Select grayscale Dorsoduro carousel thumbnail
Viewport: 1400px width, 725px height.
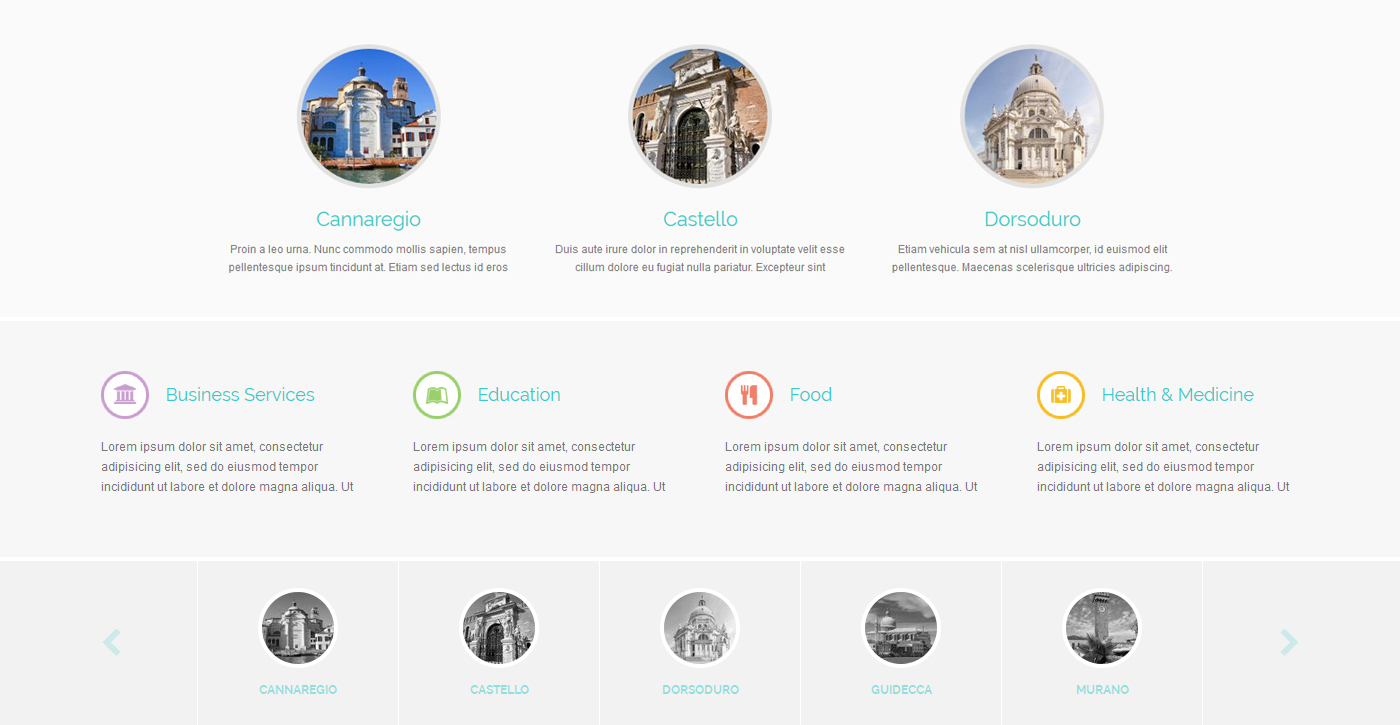click(700, 628)
